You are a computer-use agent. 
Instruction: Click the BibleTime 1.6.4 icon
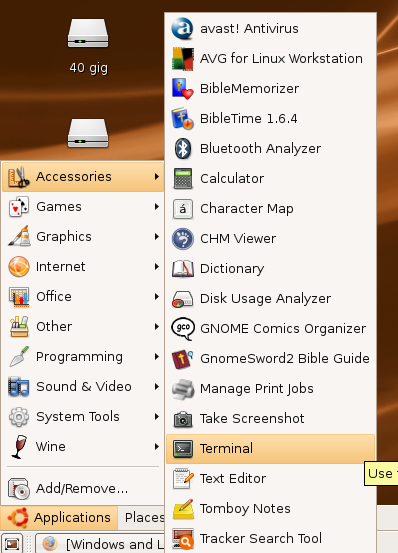pyautogui.click(x=182, y=118)
